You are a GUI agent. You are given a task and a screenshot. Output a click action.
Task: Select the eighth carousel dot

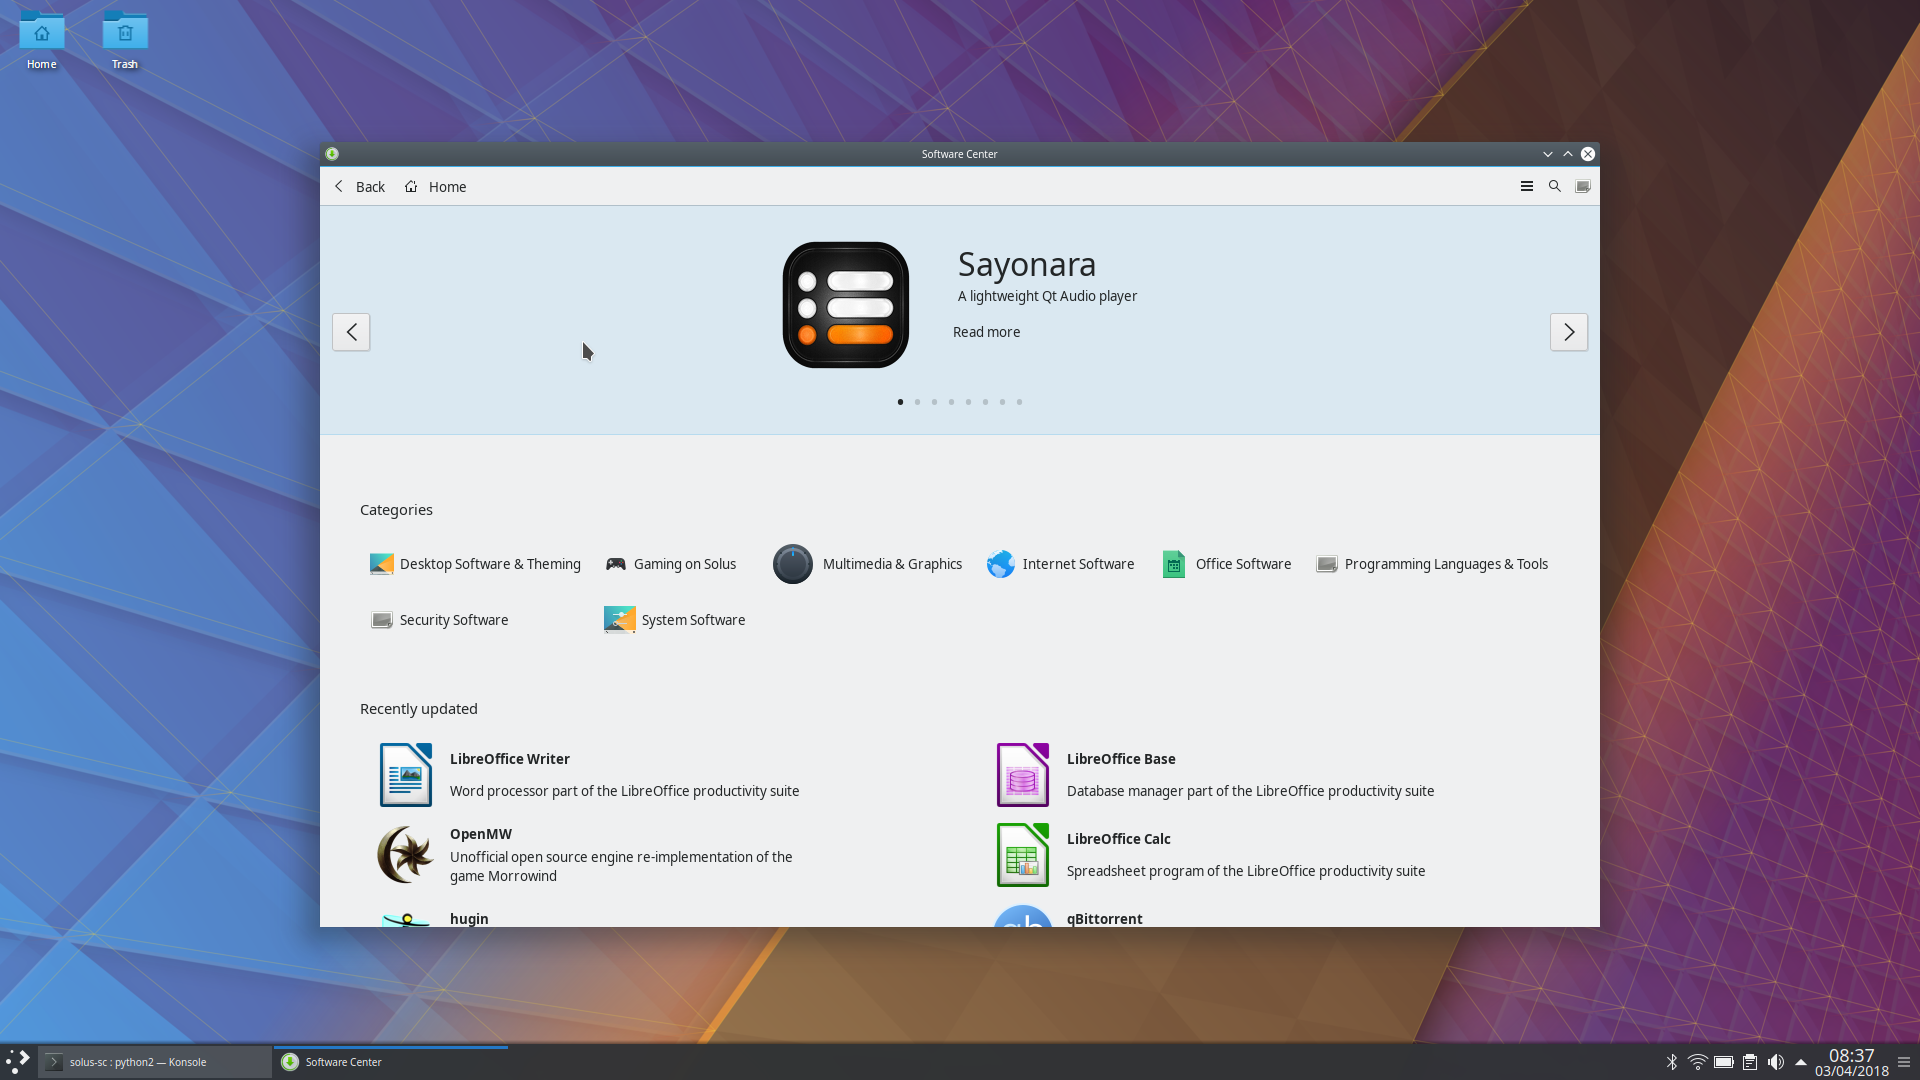(1019, 402)
